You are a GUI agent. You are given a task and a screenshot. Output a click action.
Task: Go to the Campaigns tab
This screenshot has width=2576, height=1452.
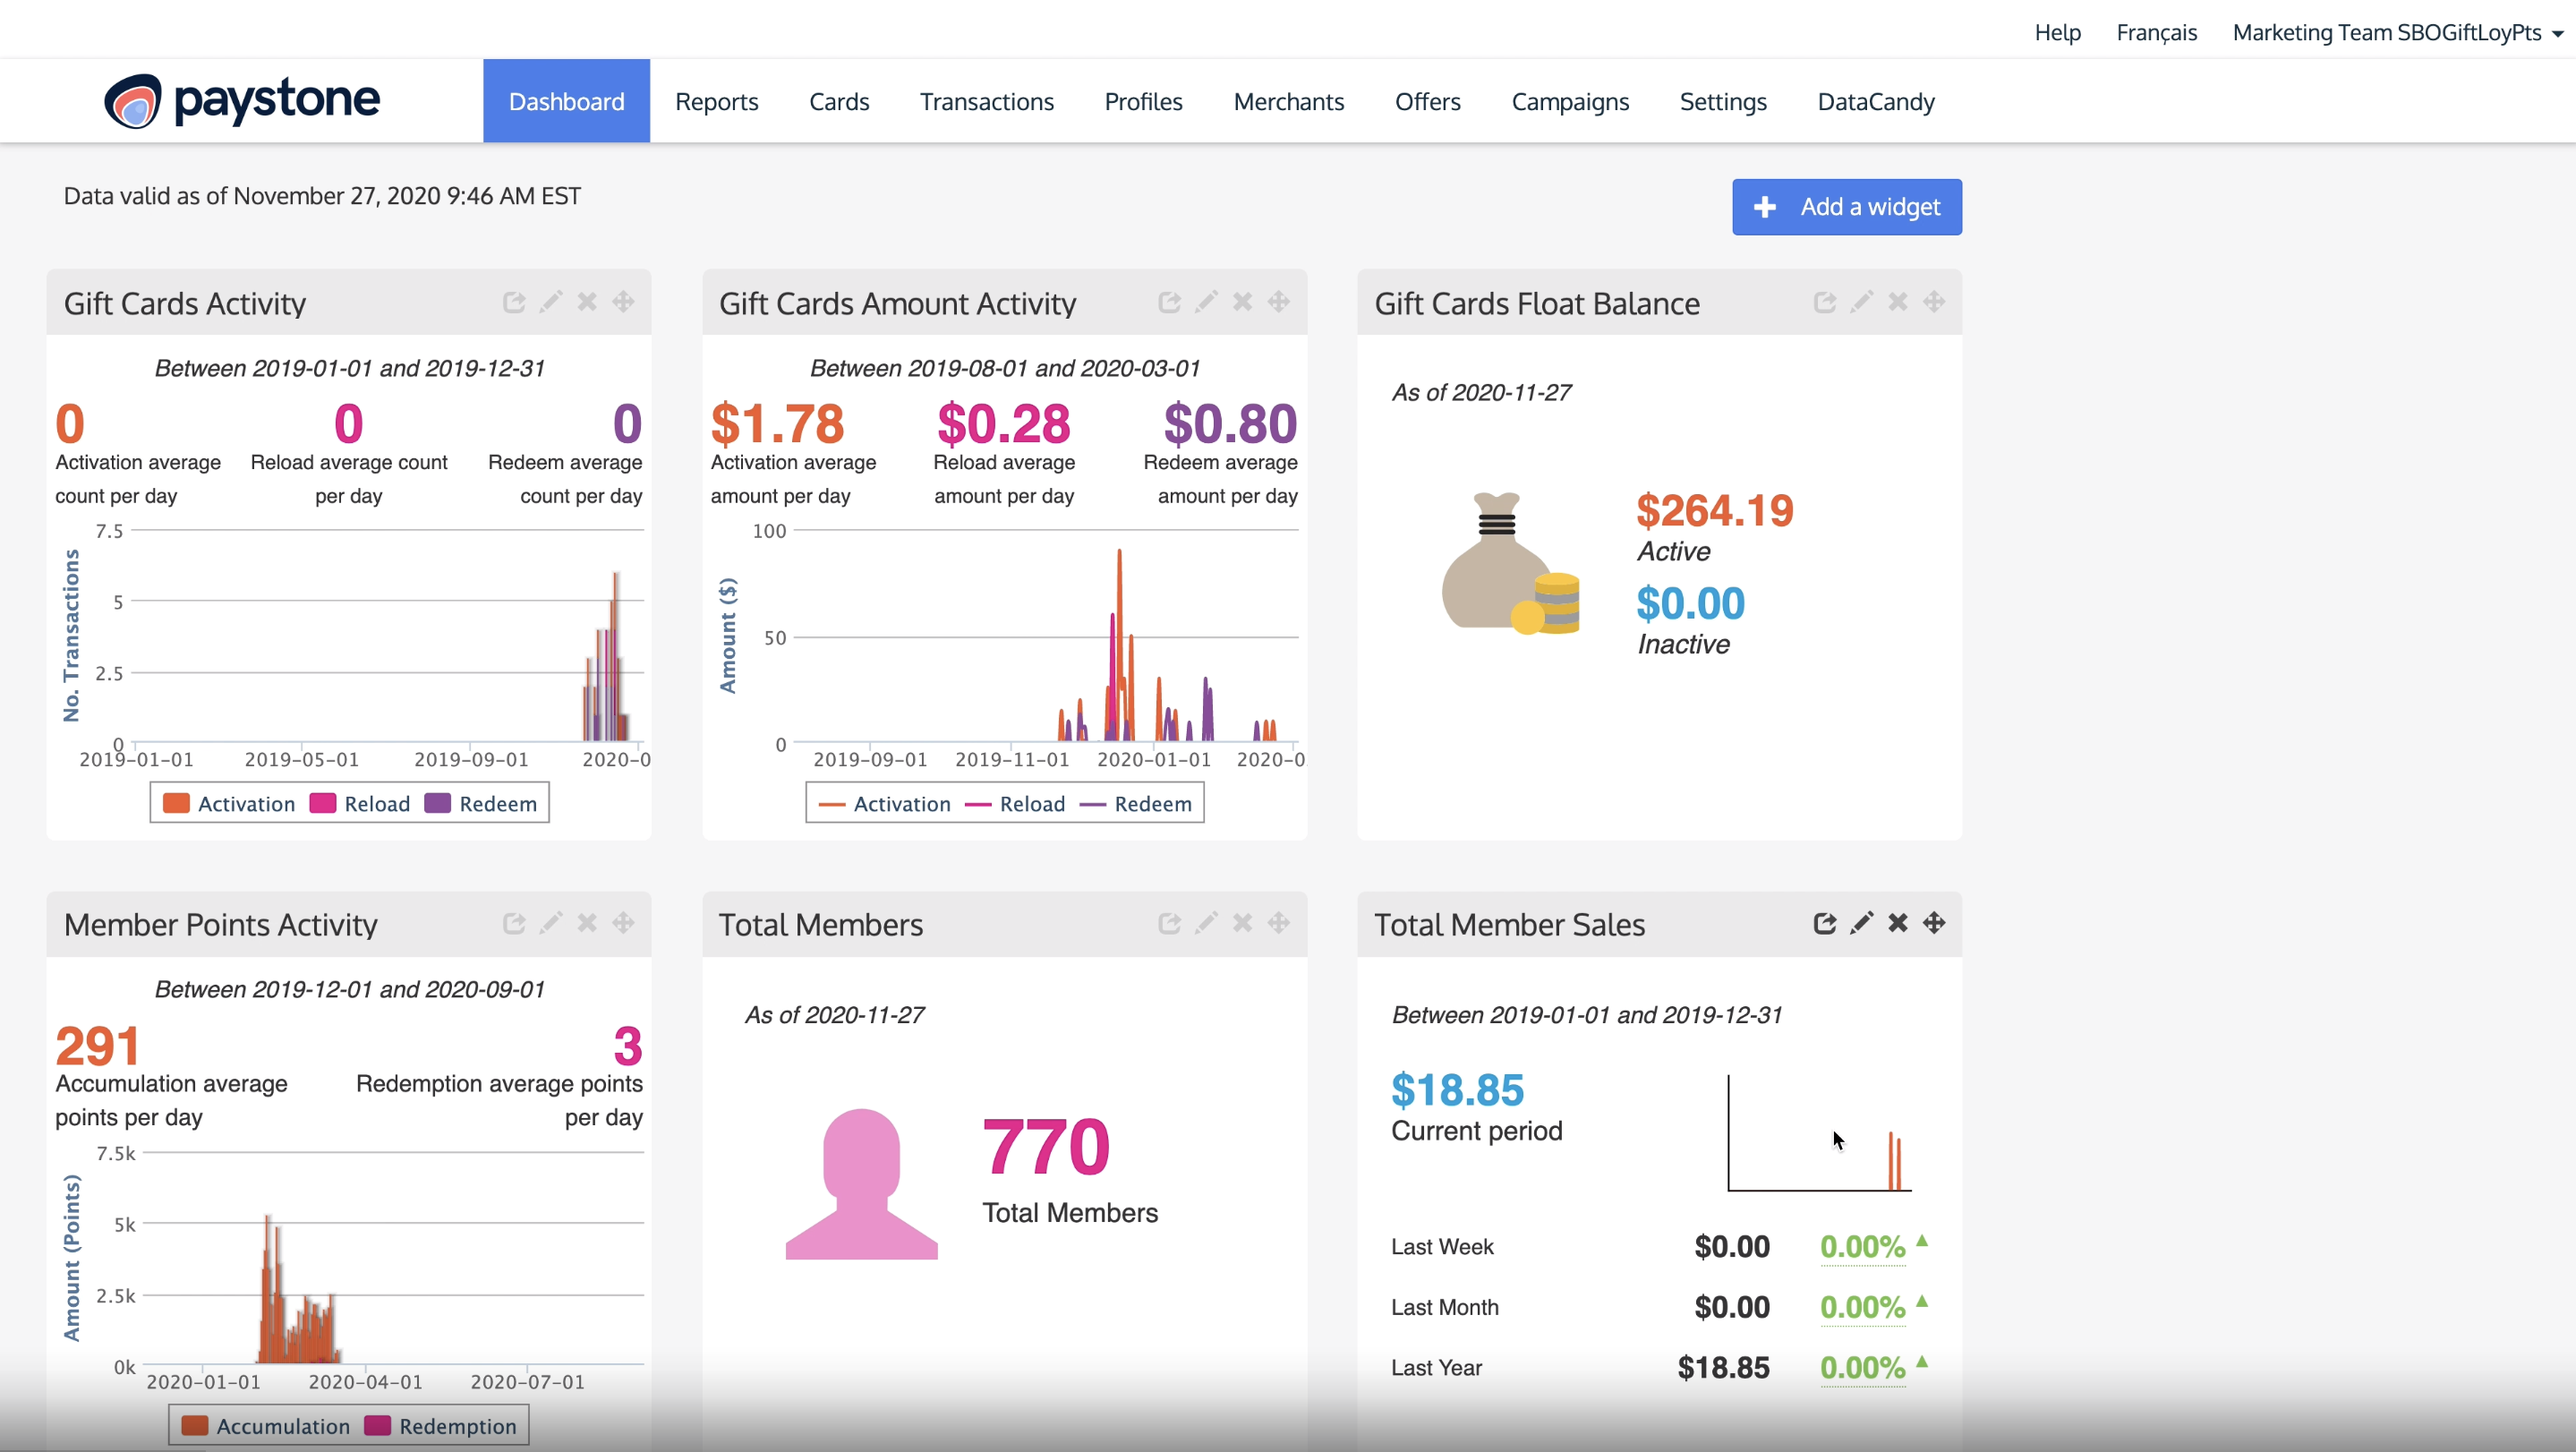(x=1569, y=102)
